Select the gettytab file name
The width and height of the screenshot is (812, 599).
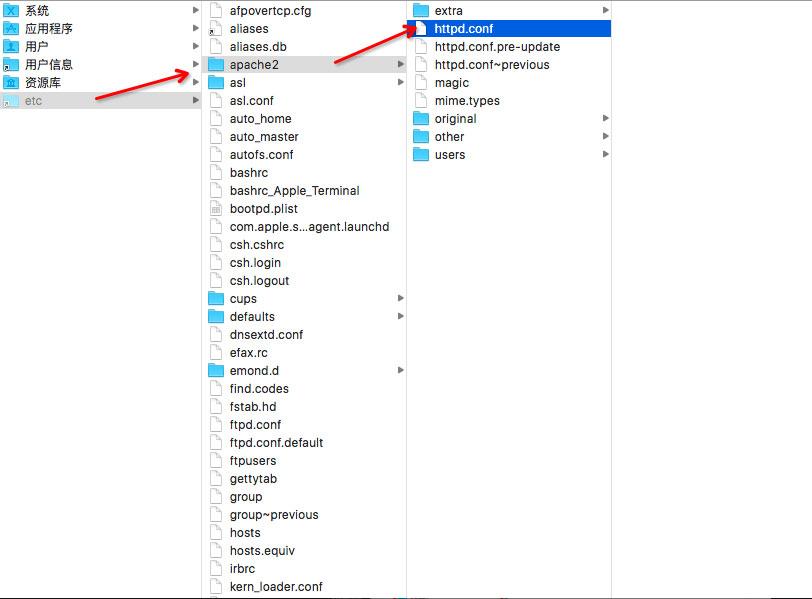[x=253, y=479]
